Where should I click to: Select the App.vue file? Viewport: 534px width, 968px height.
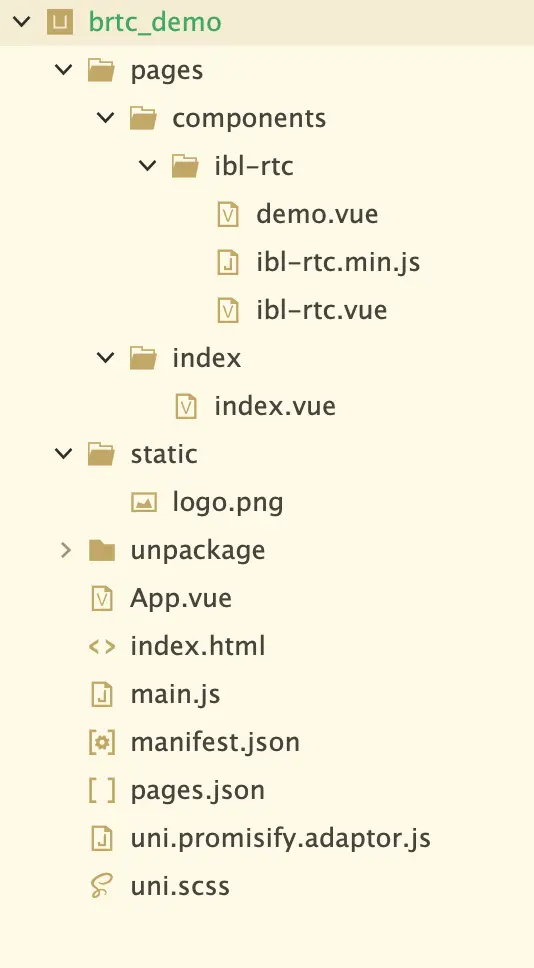tap(181, 598)
